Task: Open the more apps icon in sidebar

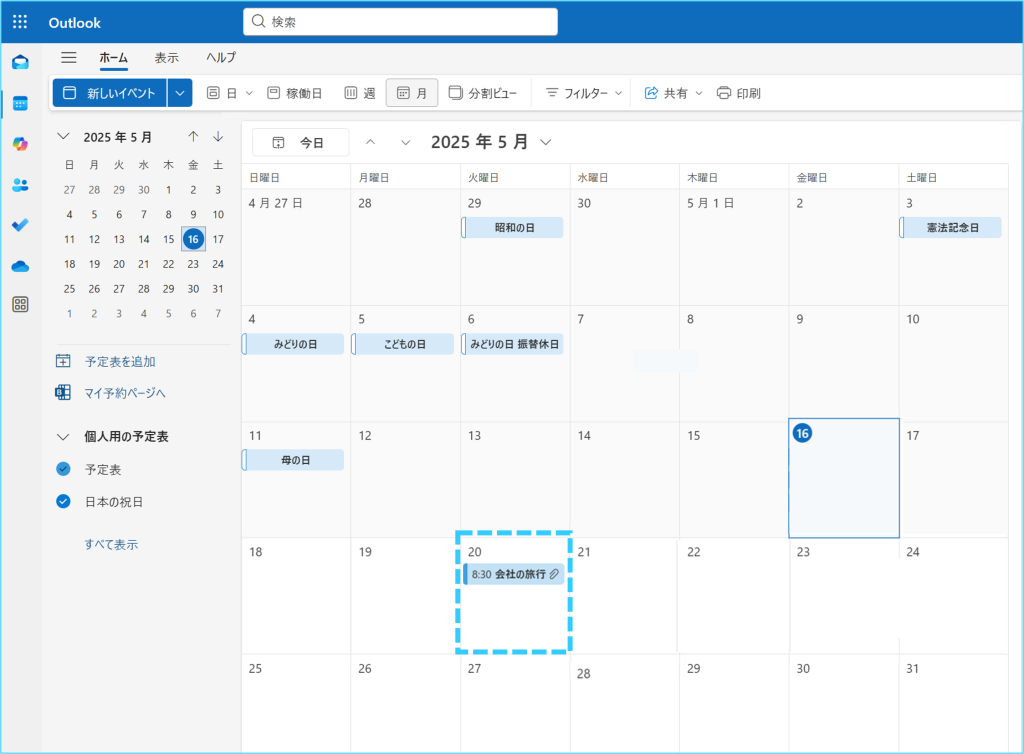Action: [20, 304]
